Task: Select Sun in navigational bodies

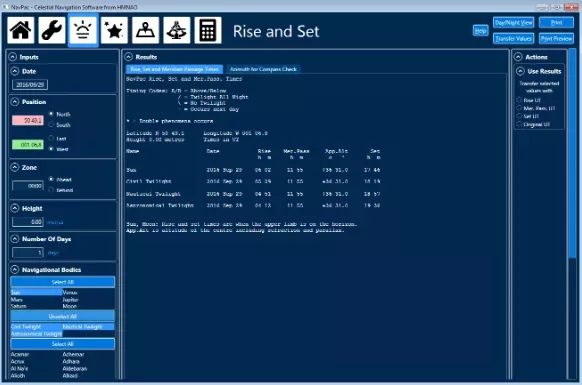Action: pos(36,293)
